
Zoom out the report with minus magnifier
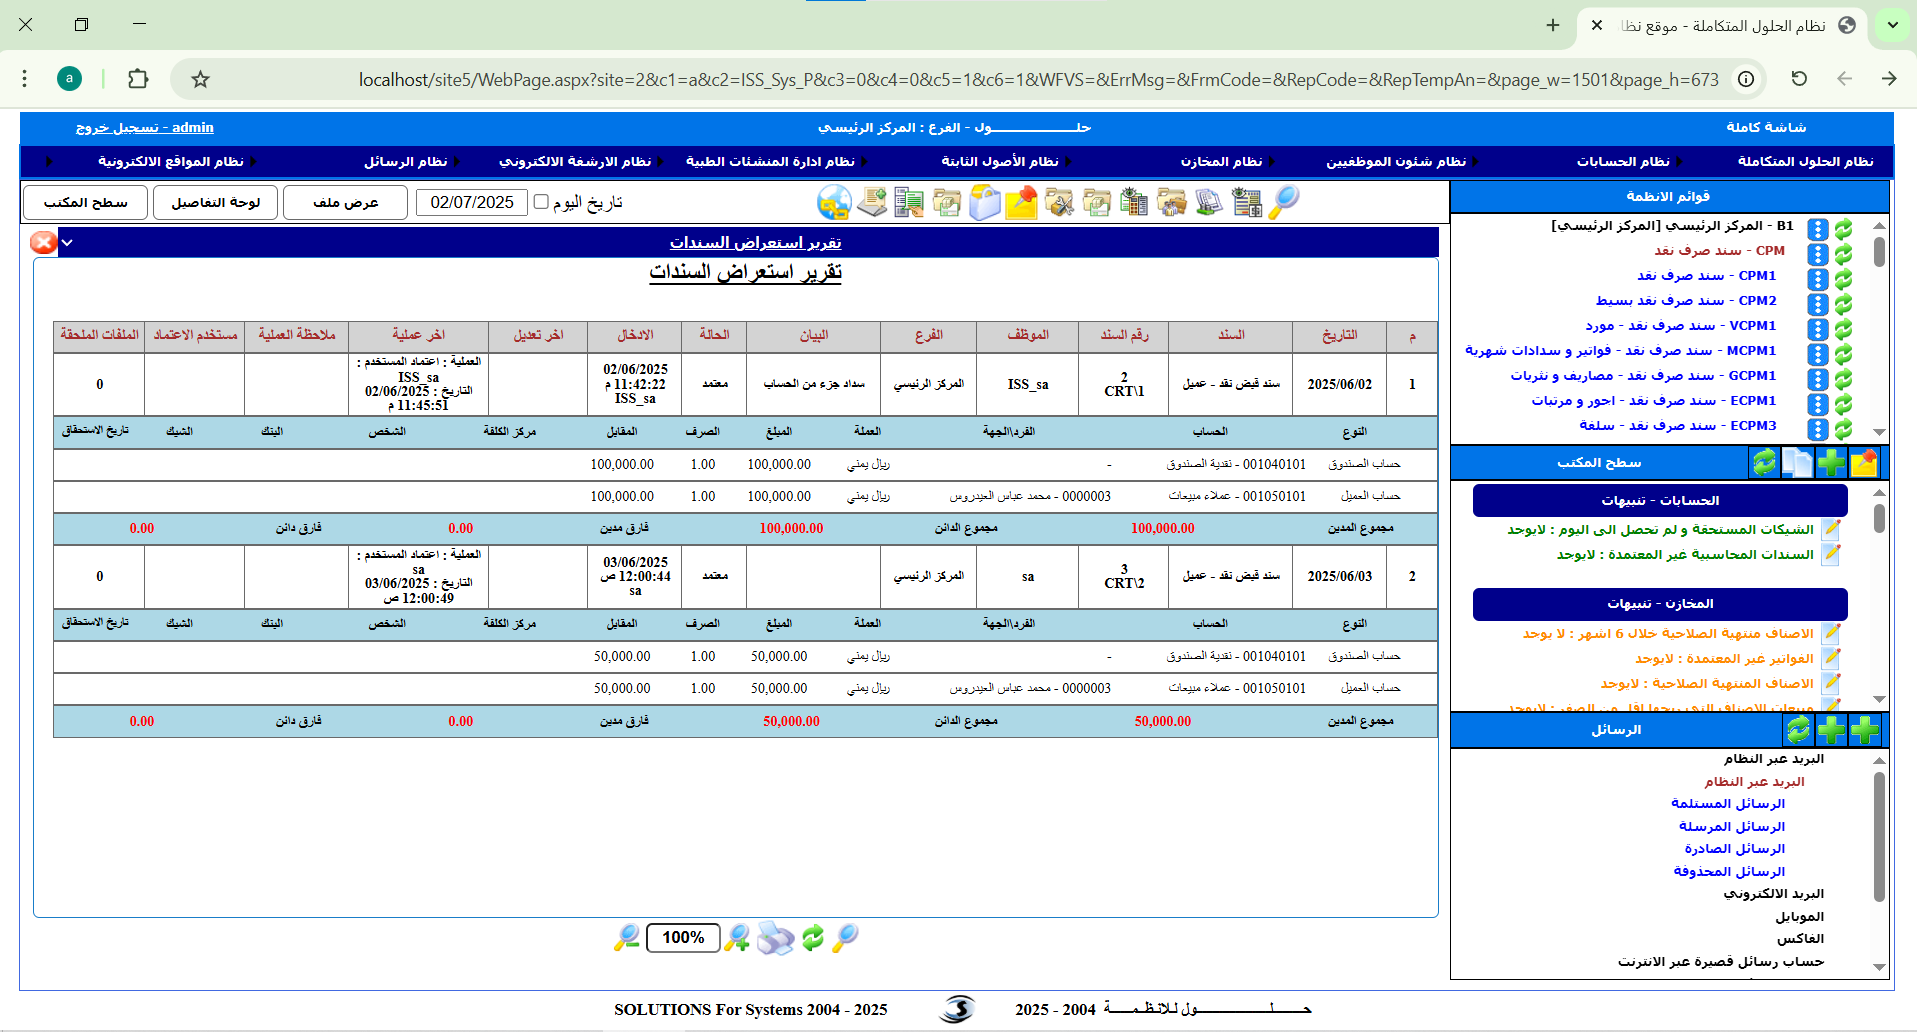(x=627, y=938)
